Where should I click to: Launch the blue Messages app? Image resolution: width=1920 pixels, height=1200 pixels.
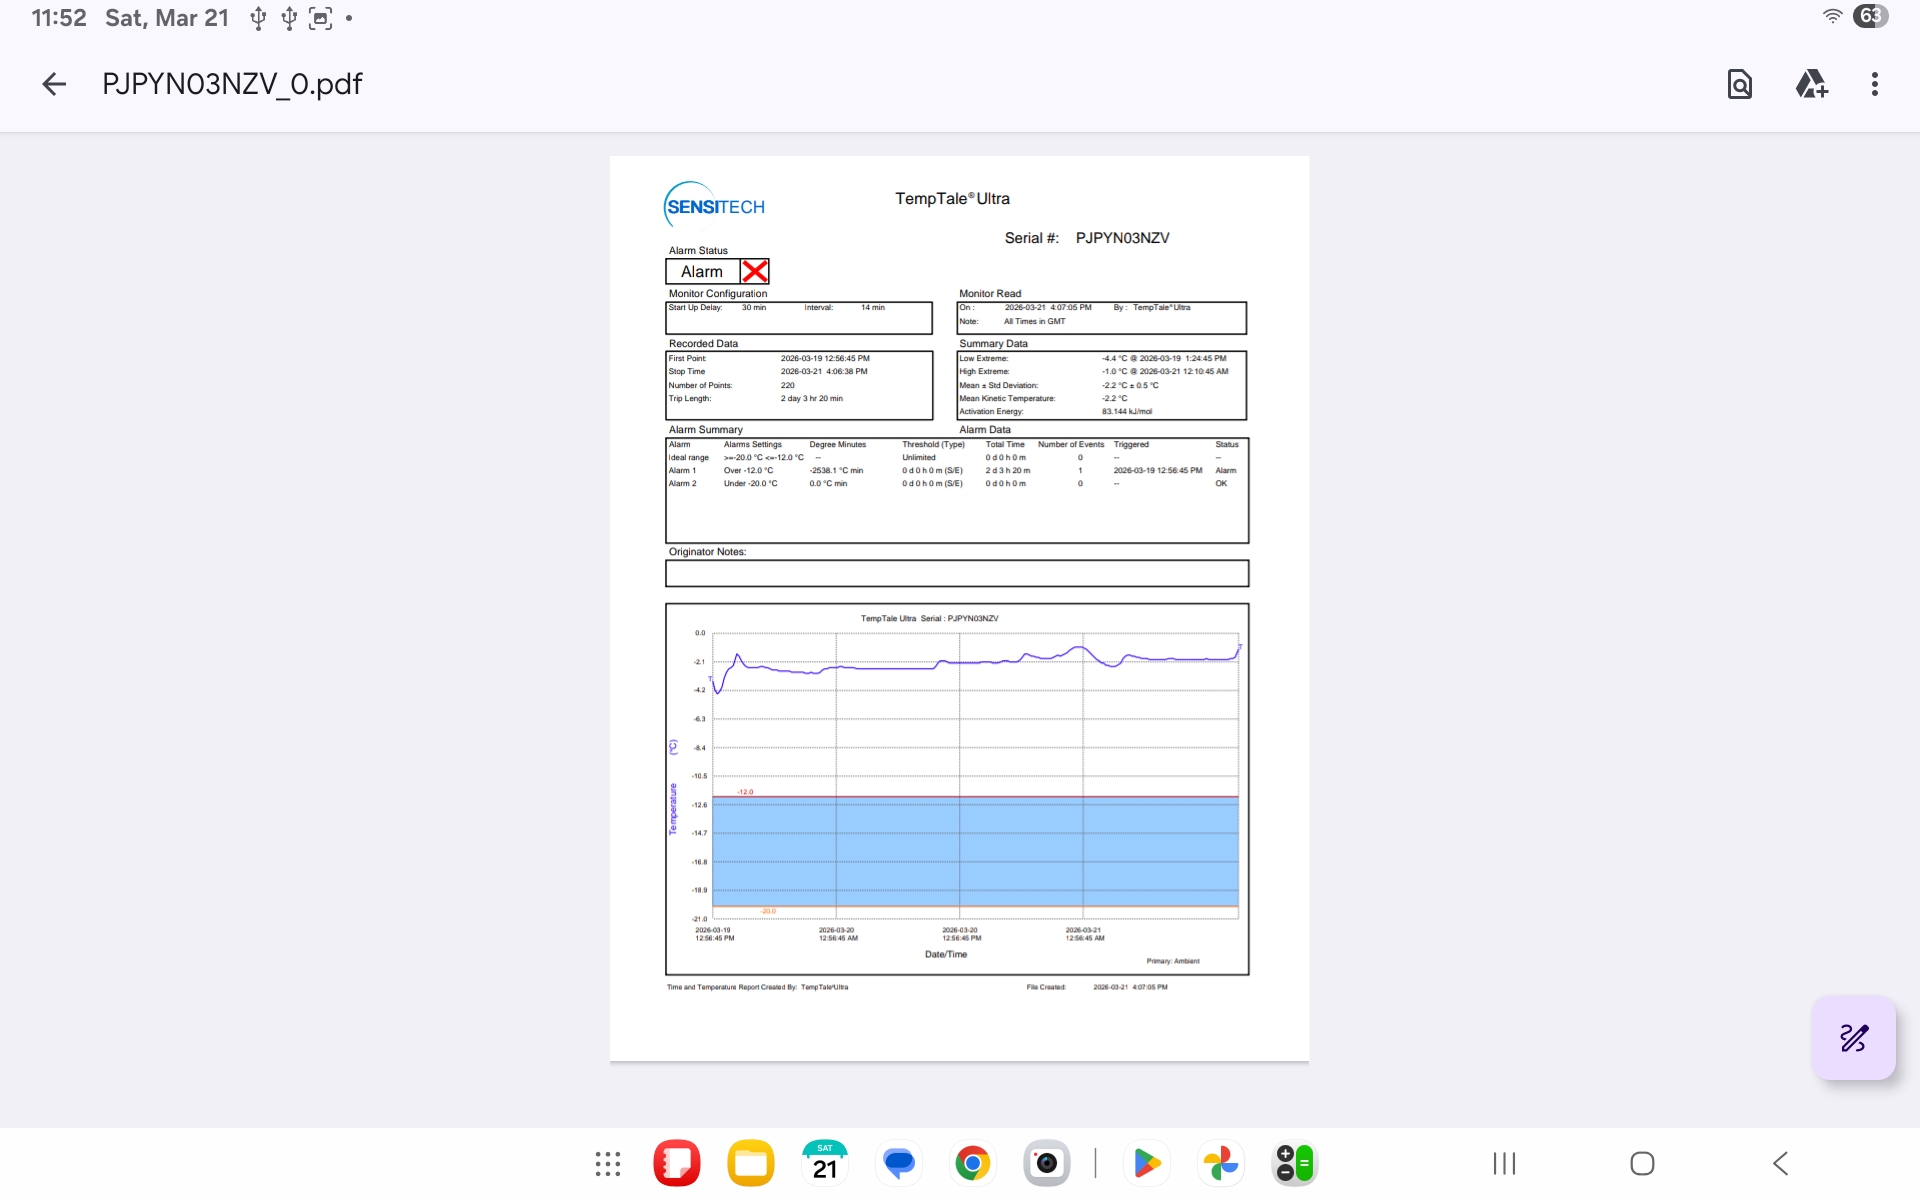coord(898,1163)
